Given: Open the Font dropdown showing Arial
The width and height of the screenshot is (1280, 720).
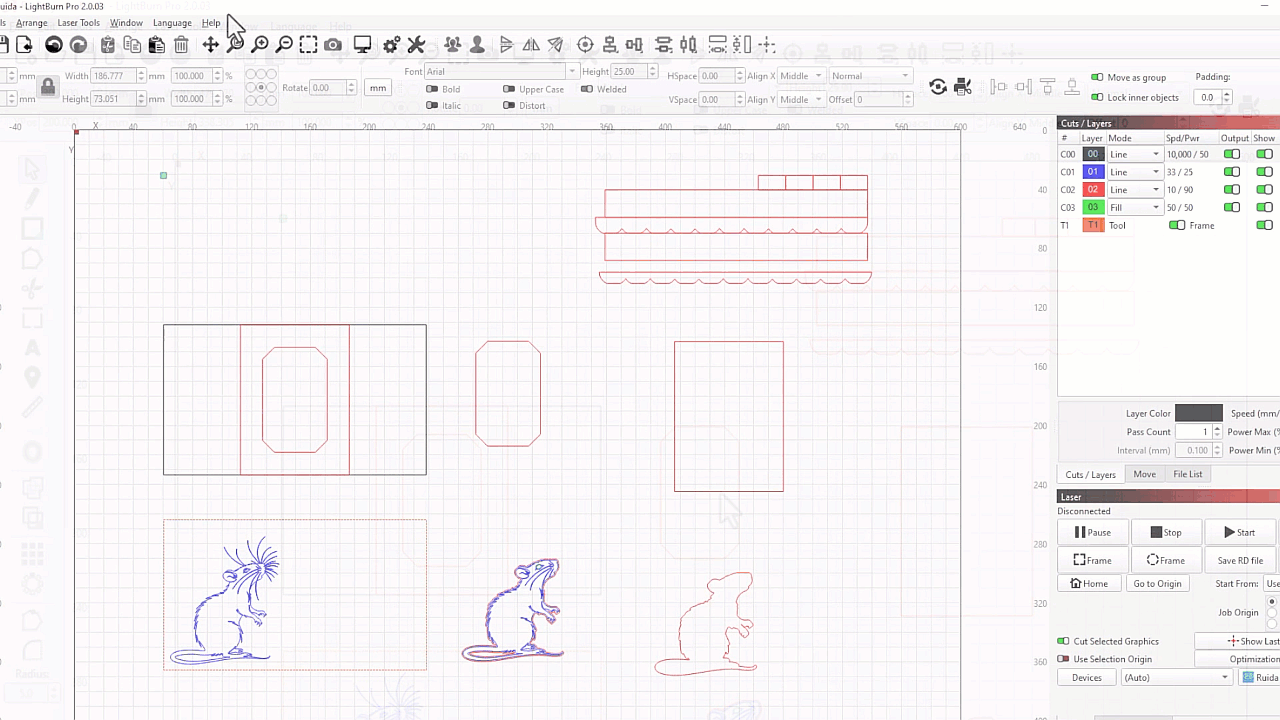Looking at the screenshot, I should (501, 72).
